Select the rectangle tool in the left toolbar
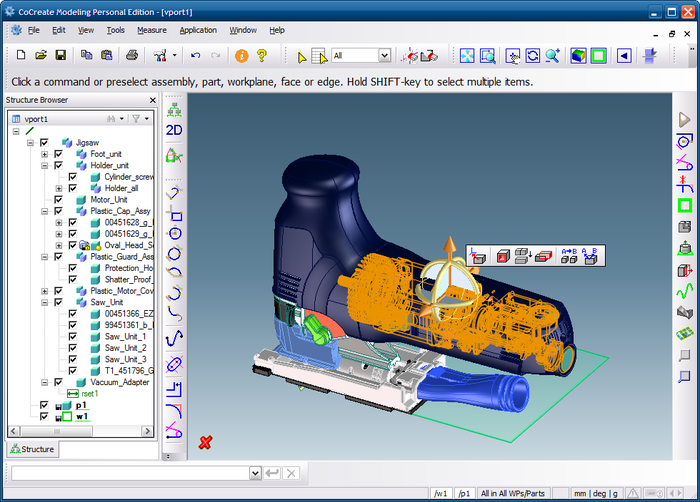The width and height of the screenshot is (700, 502). tap(175, 214)
